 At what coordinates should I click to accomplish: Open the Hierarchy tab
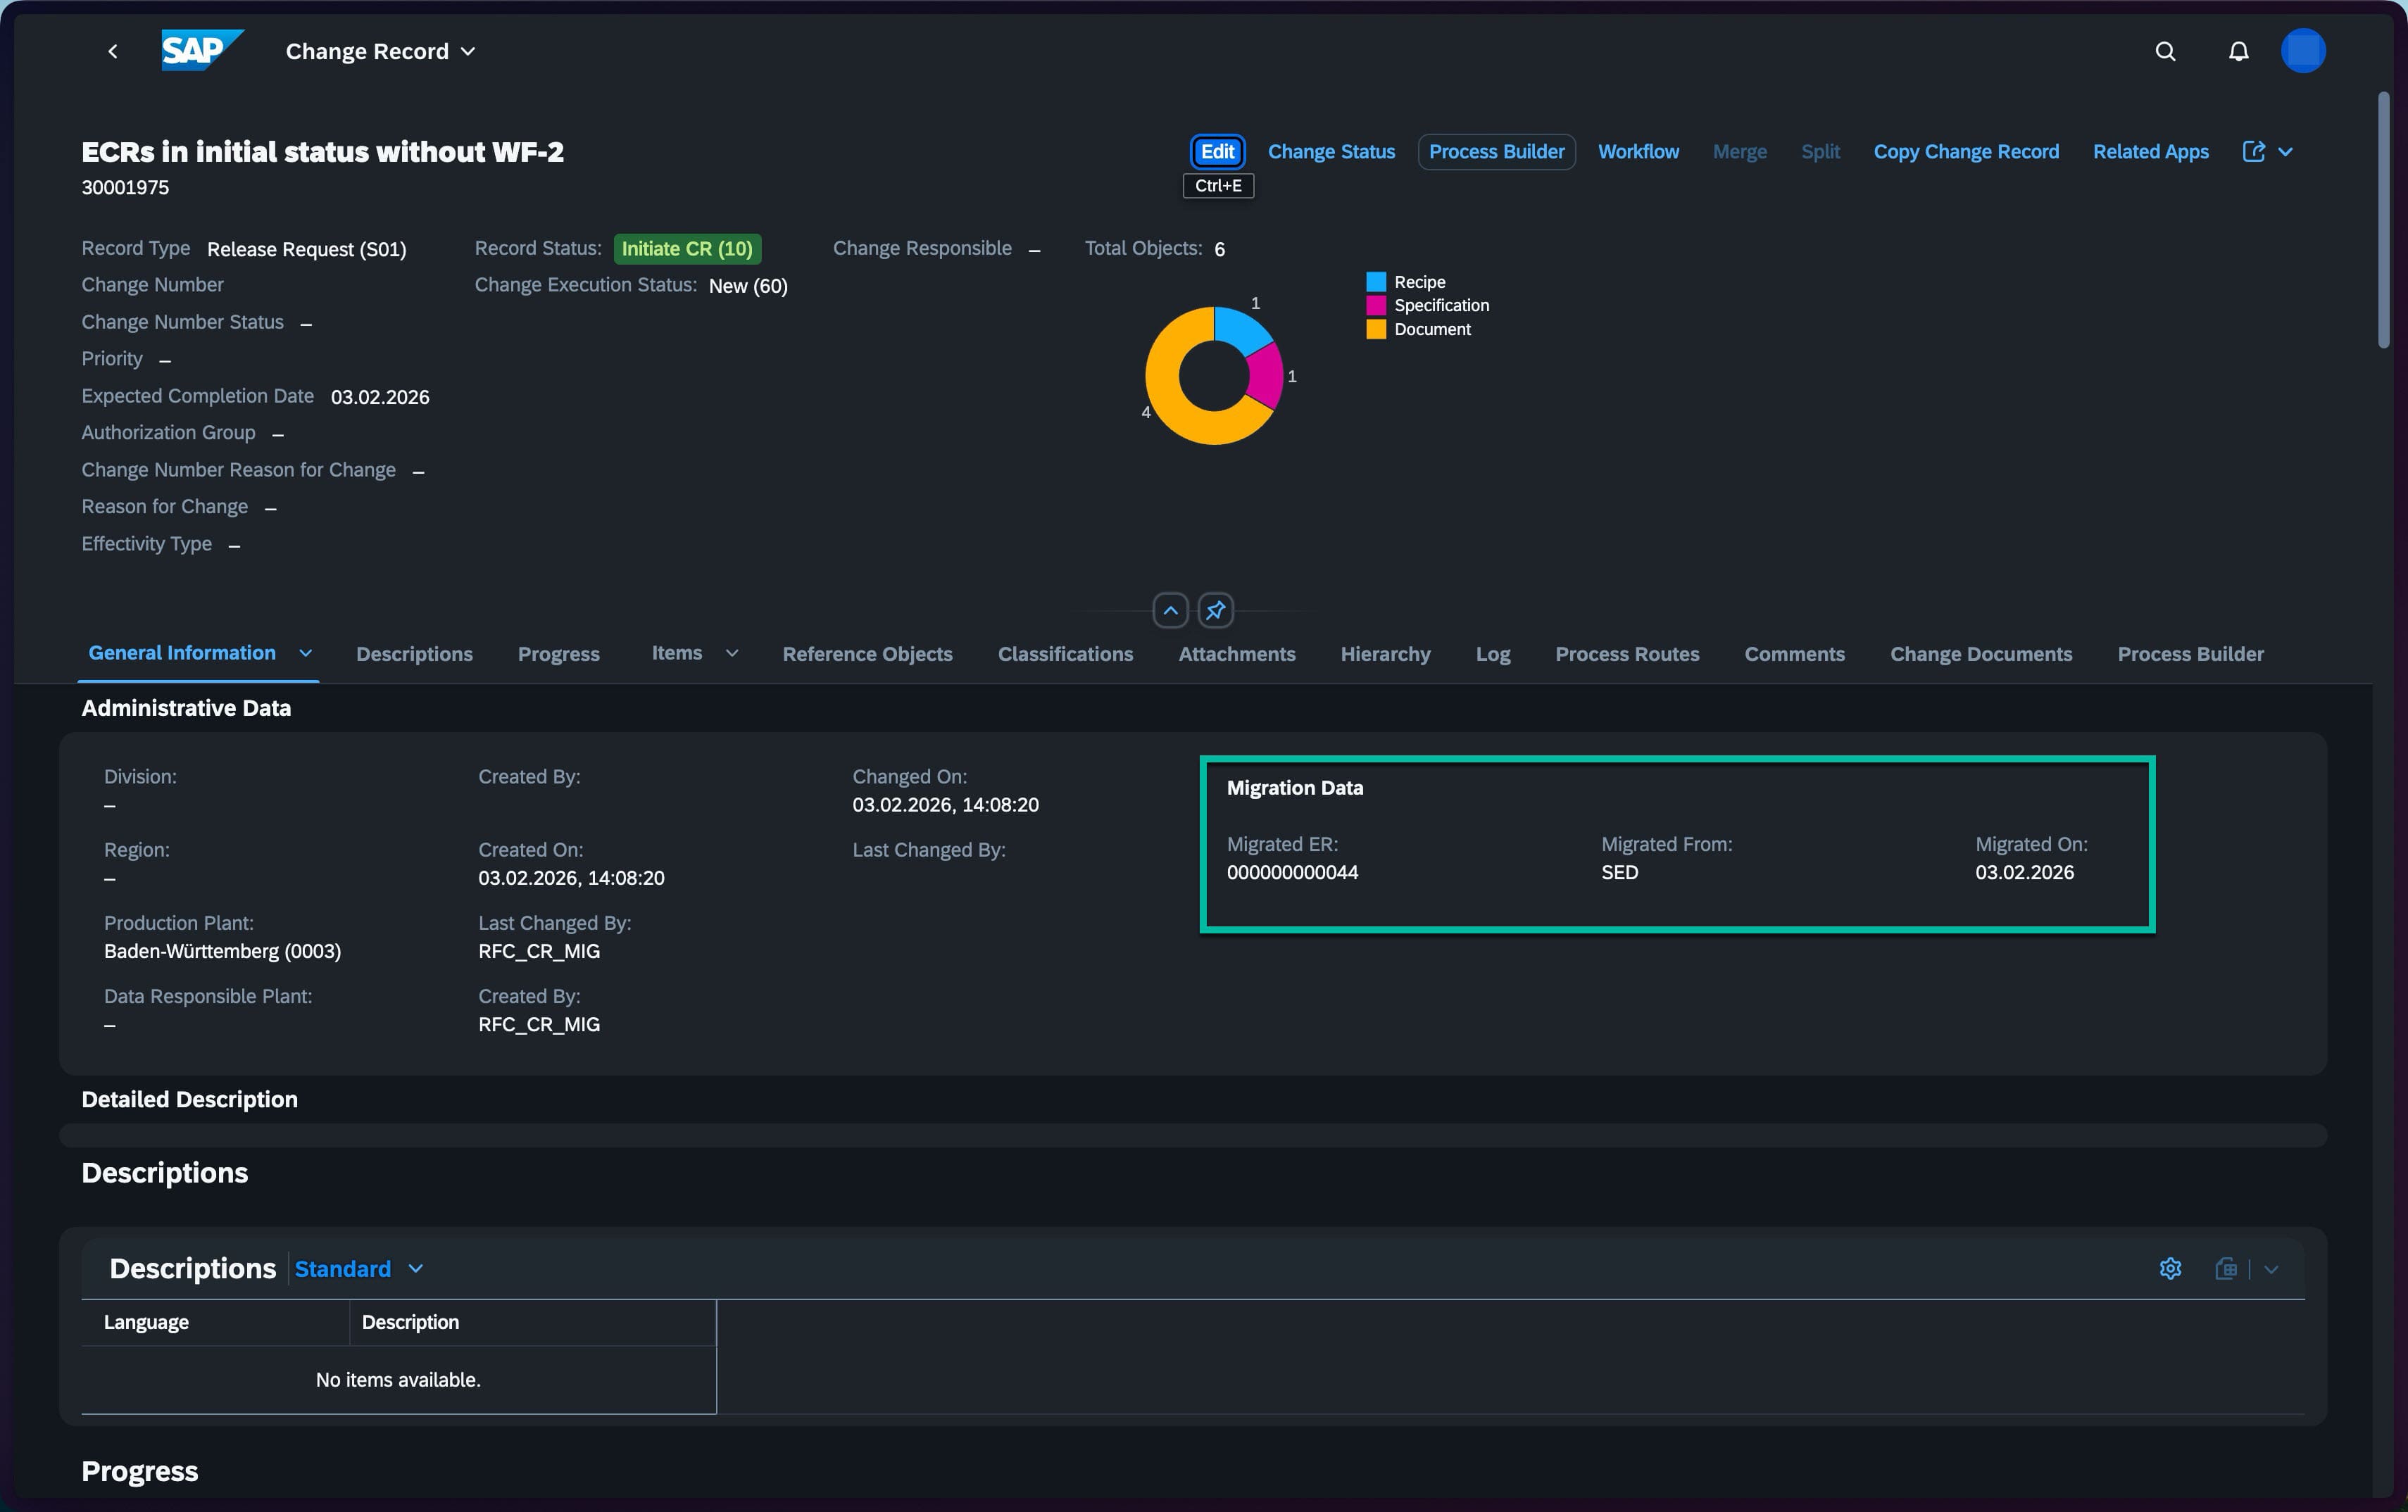[1385, 654]
